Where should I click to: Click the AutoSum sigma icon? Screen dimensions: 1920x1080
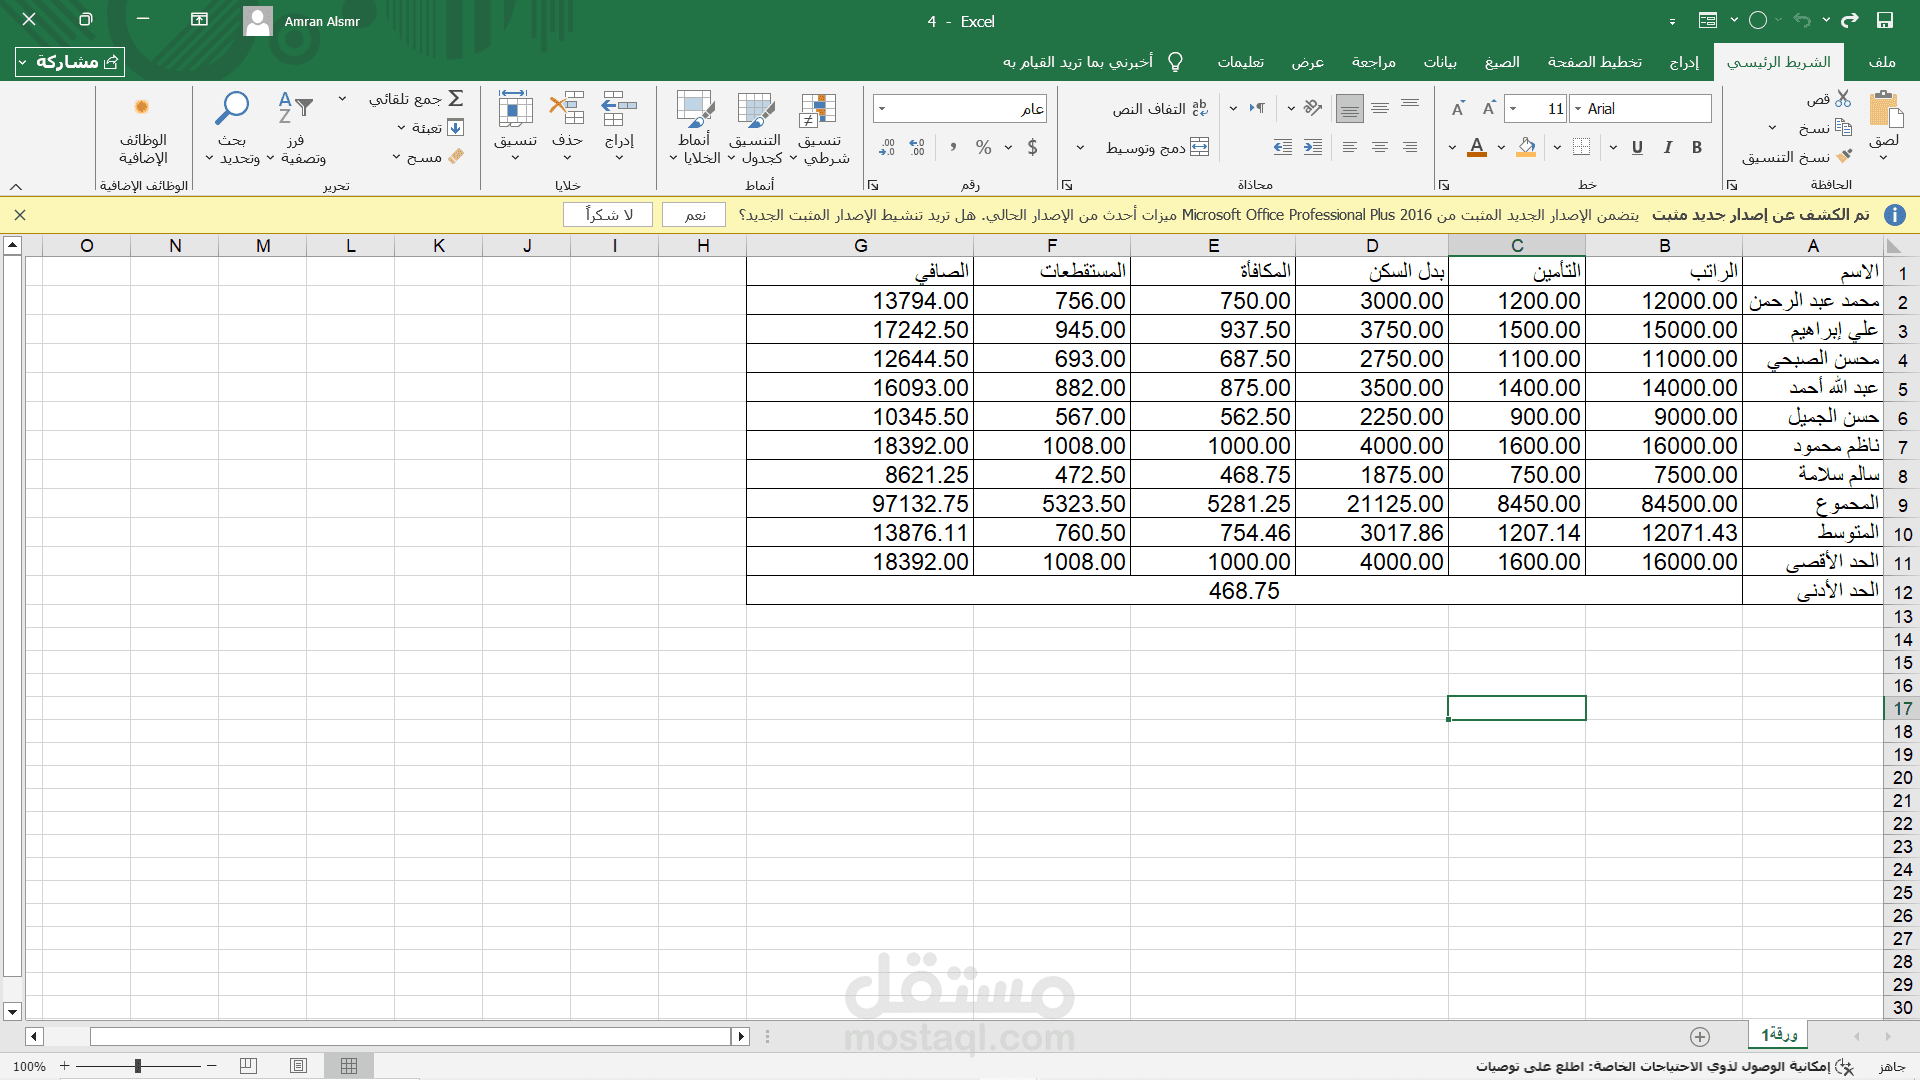pos(456,98)
